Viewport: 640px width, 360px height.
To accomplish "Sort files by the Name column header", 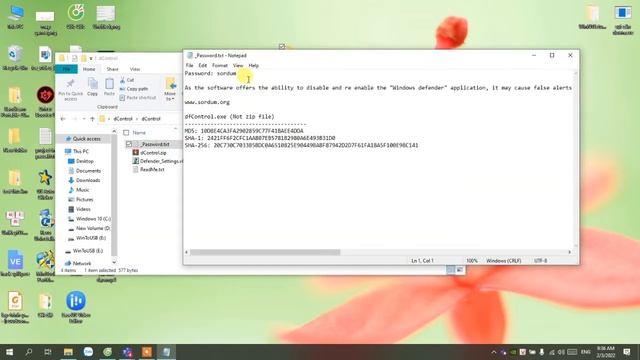I will 139,133.
